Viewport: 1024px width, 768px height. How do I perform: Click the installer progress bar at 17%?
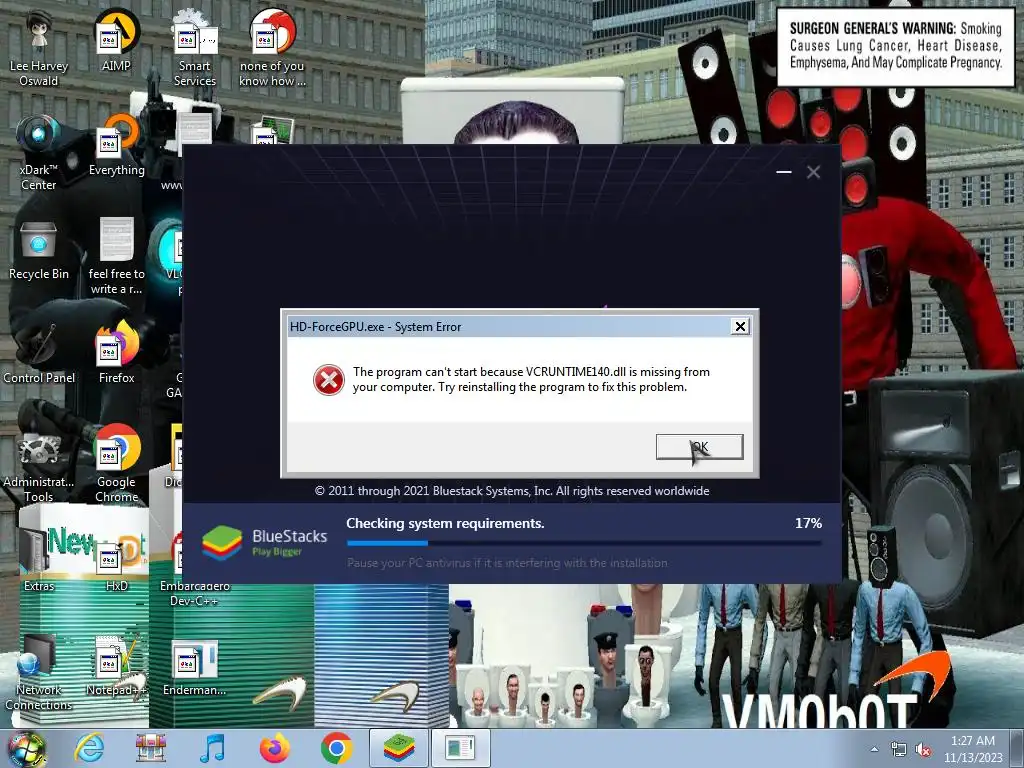point(584,543)
